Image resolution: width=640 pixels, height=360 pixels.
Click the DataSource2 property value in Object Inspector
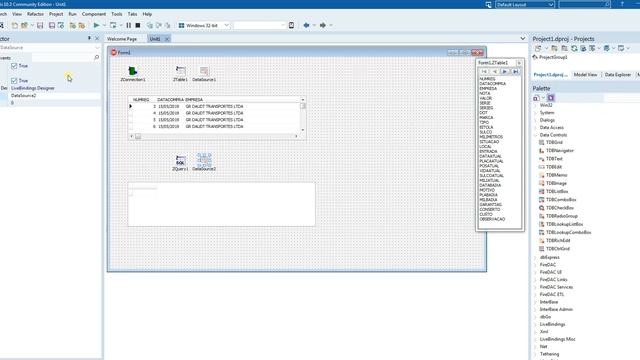coord(55,96)
